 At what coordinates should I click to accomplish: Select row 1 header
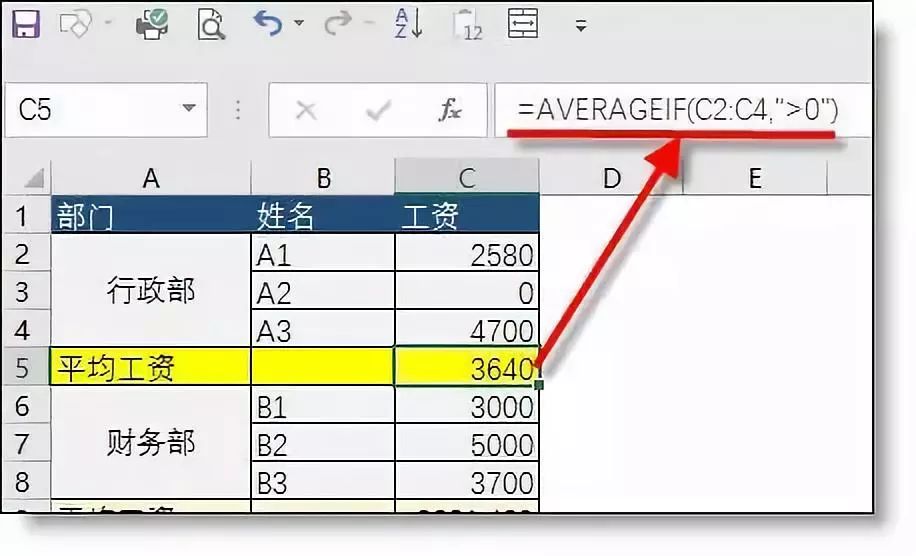point(27,216)
